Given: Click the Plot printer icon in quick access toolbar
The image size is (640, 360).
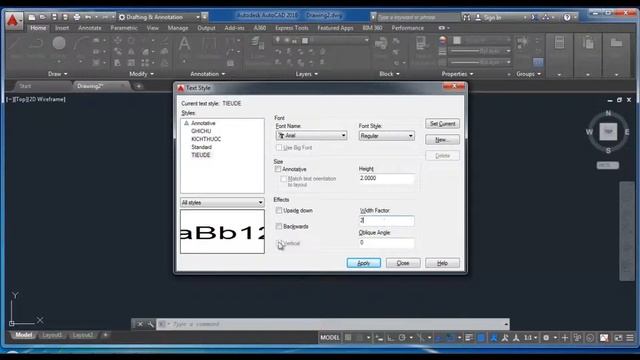Looking at the screenshot, I should point(77,17).
